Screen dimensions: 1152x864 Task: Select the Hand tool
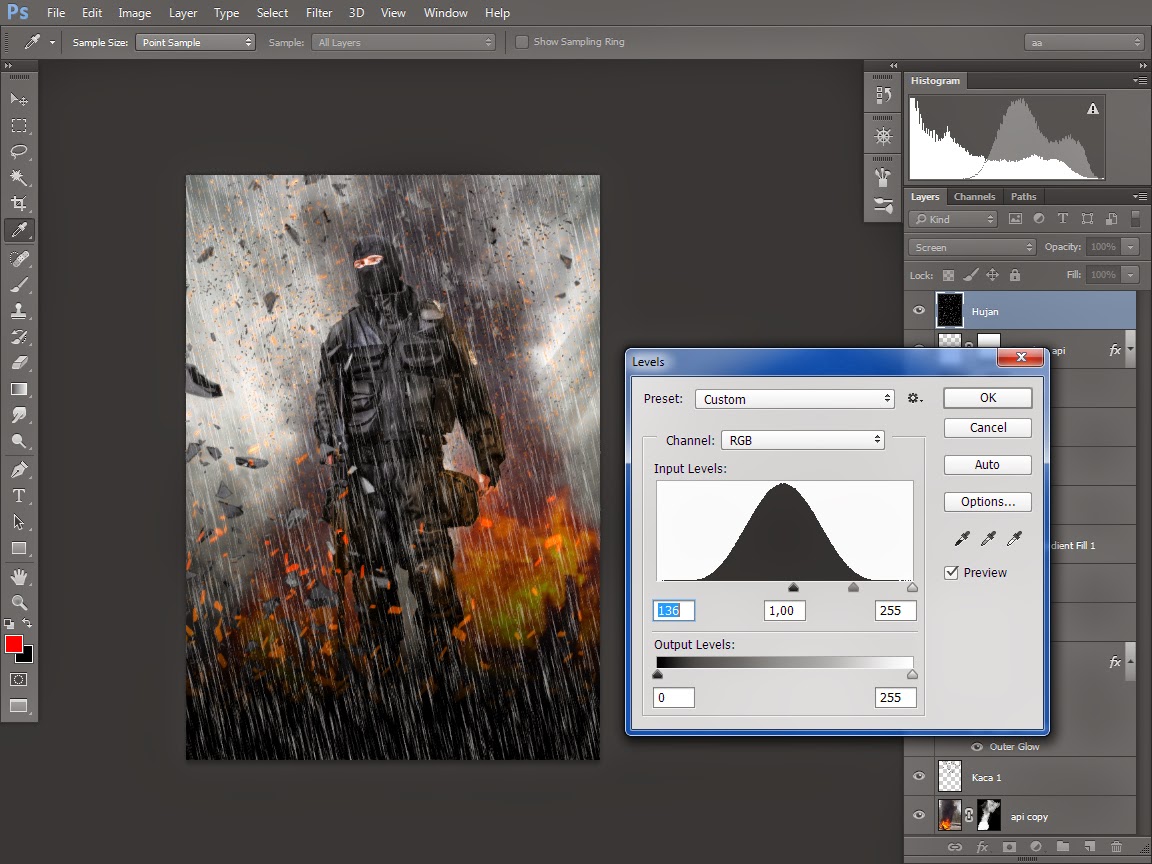[x=19, y=576]
